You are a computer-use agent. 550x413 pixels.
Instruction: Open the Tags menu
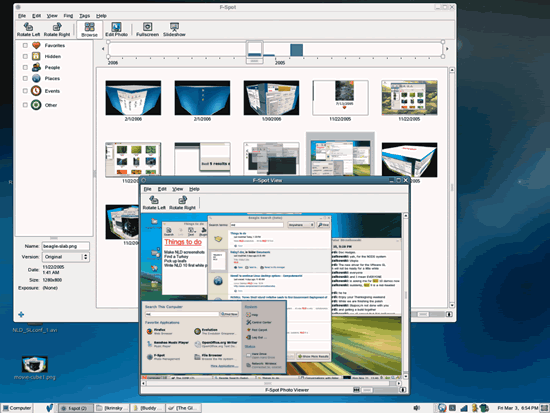coord(85,16)
